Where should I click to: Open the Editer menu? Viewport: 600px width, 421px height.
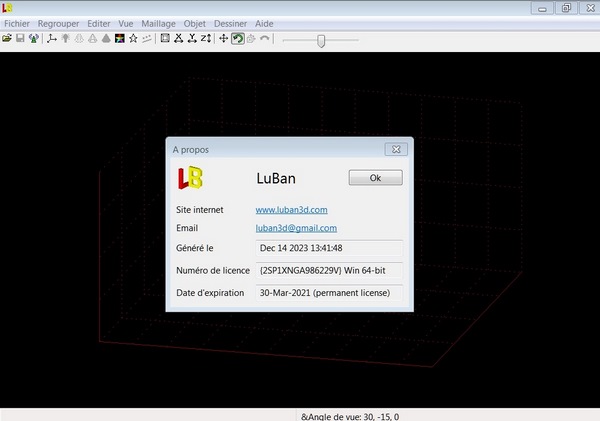[x=99, y=24]
